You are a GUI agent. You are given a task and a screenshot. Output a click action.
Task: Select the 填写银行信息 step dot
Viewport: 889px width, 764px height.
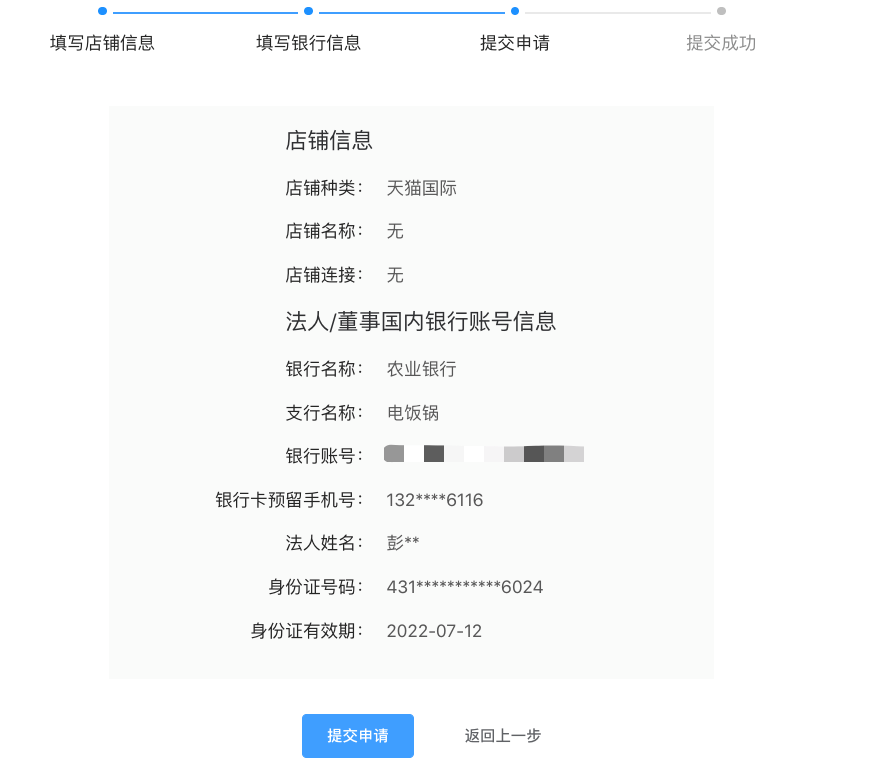(x=308, y=11)
